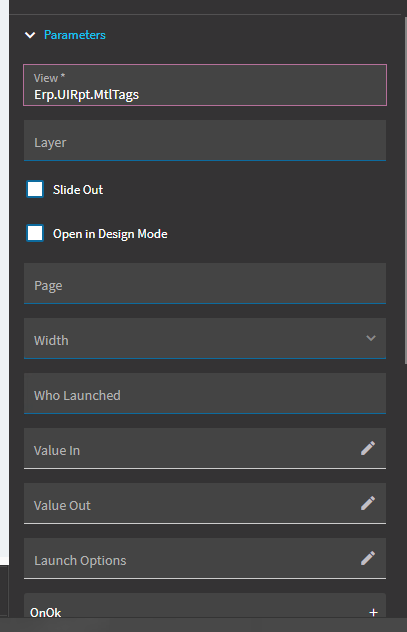Click the Value Out field

pos(205,503)
